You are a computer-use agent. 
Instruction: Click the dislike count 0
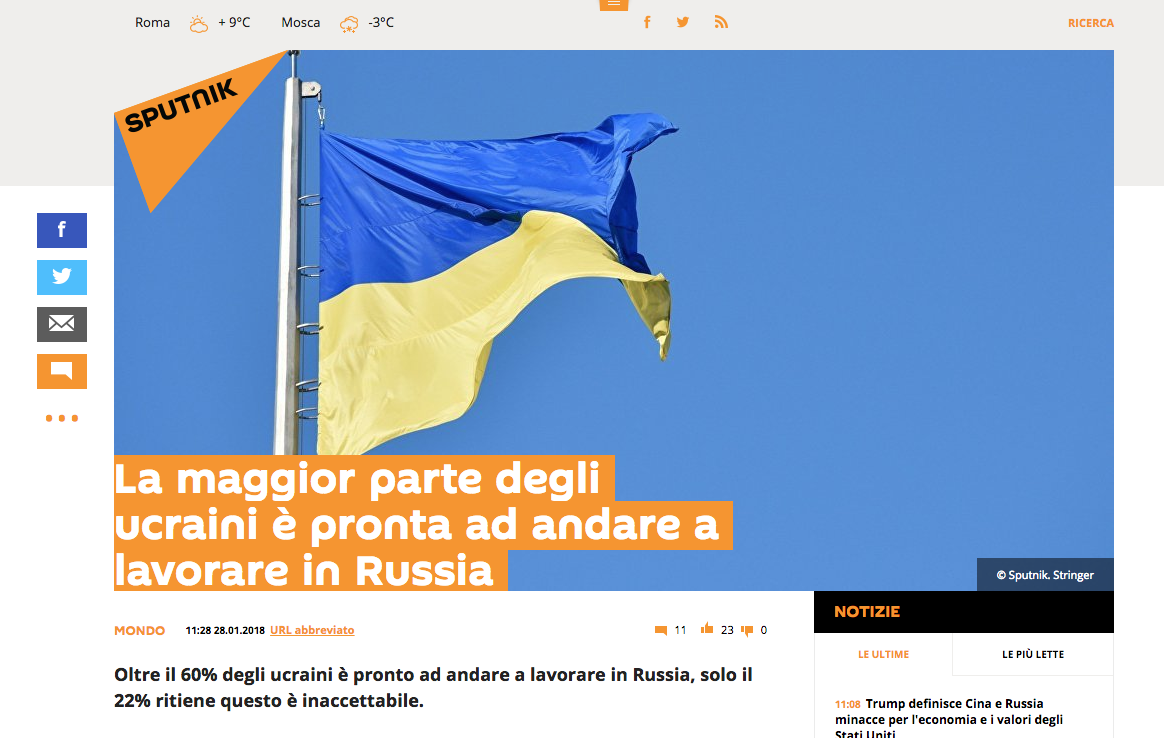click(763, 630)
